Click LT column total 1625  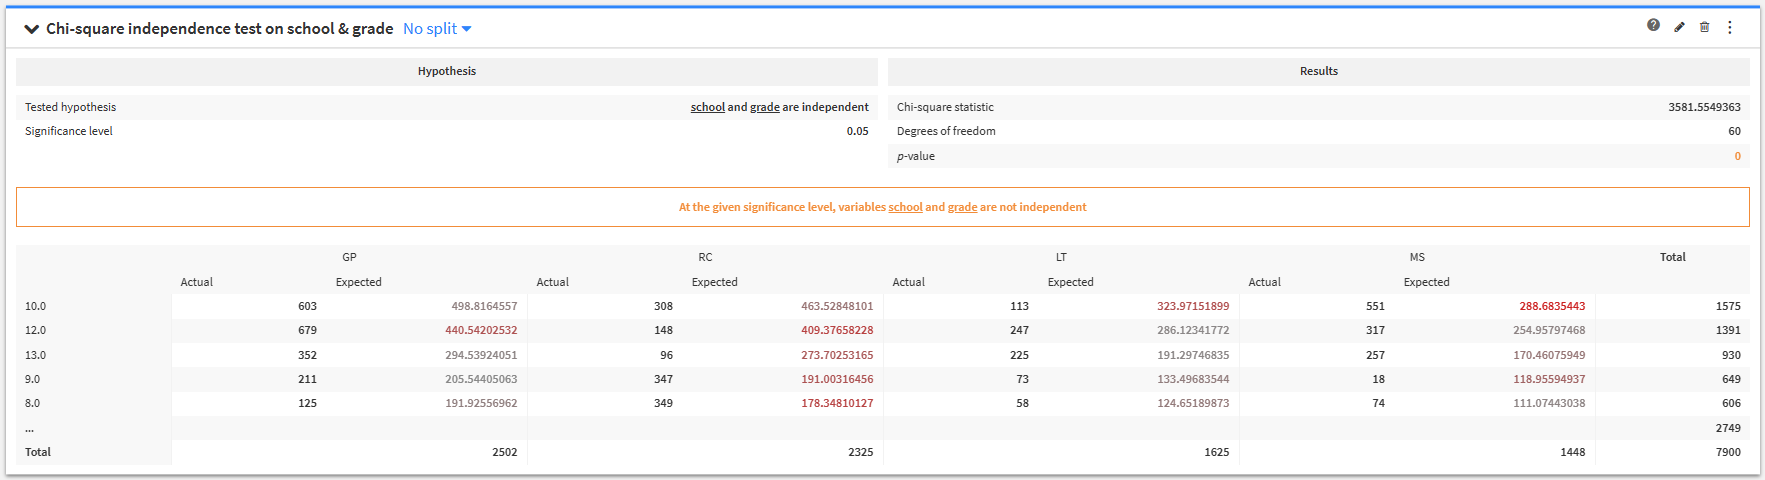1217,452
